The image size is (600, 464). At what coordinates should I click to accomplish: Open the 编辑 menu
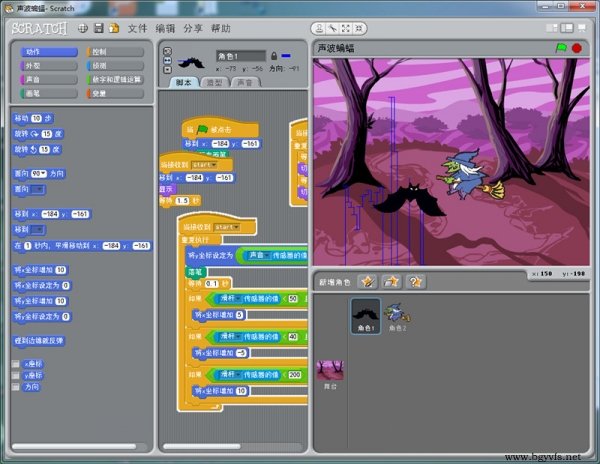coord(165,28)
